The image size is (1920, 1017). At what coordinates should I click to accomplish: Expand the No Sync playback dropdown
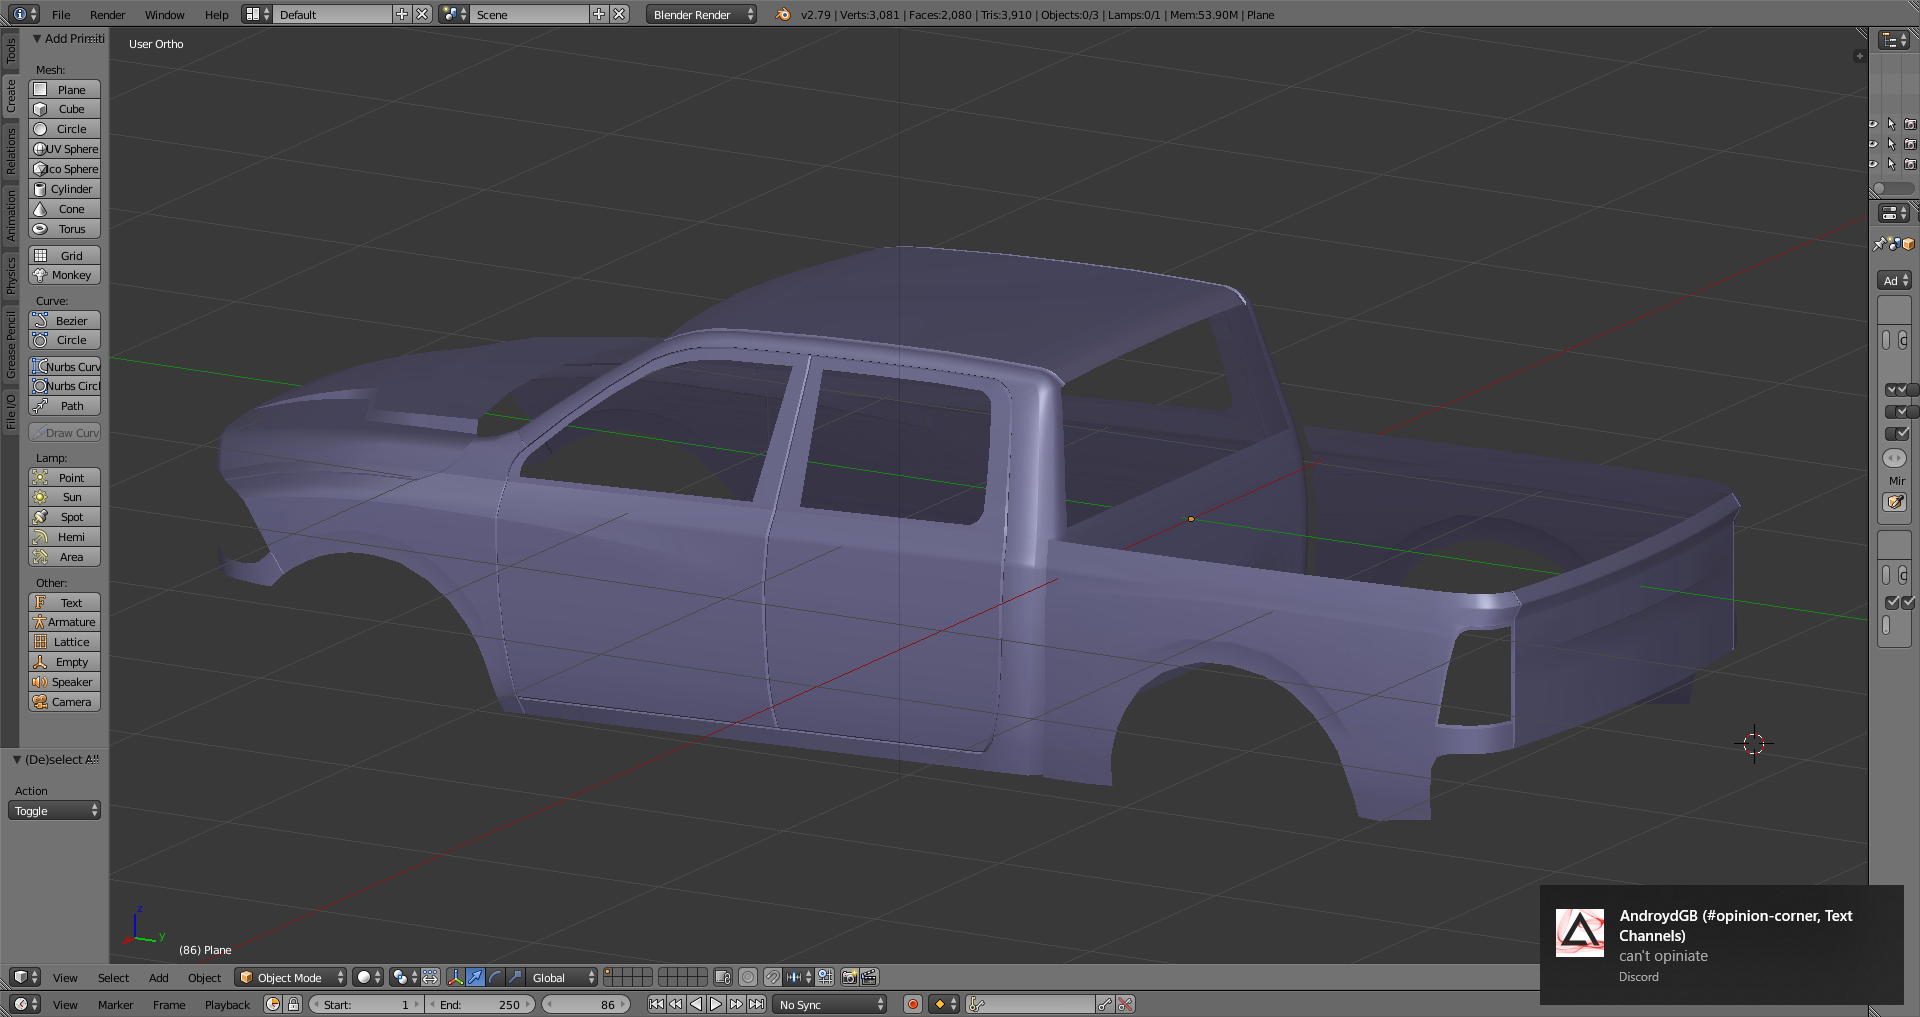click(x=831, y=1004)
